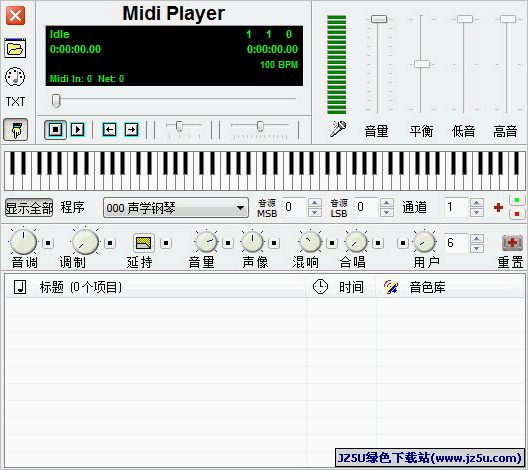Viewport: 528px width, 470px height.
Task: Click the red plus add channel icon
Action: (498, 207)
